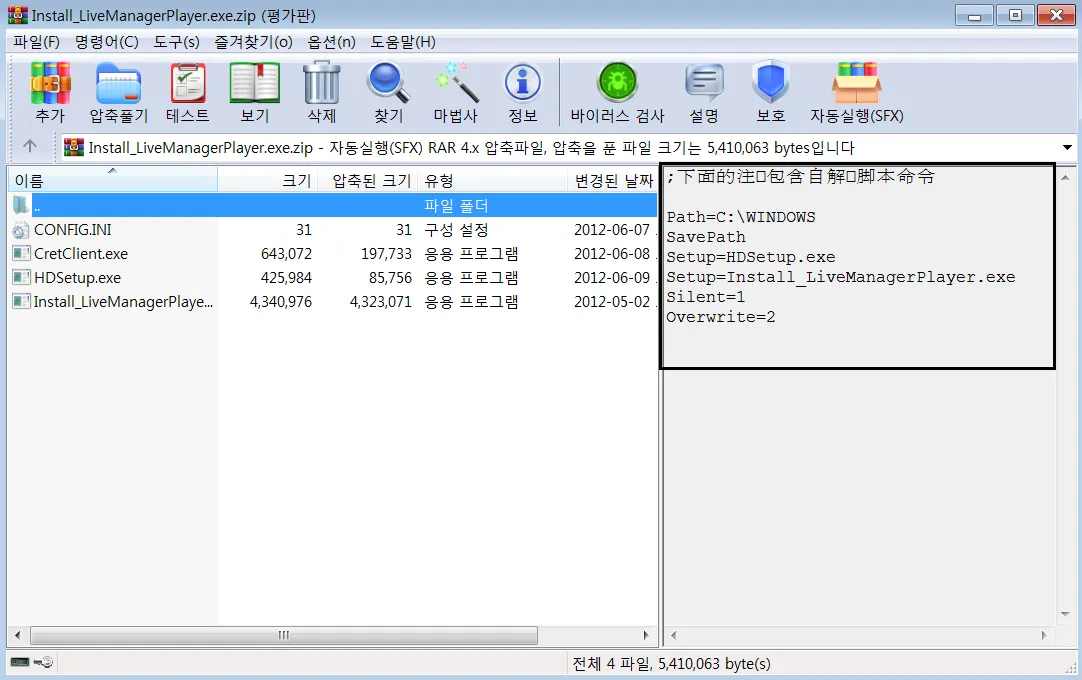The image size is (1082, 680).
Task: Open the 옵션(n) menu
Action: pos(331,42)
